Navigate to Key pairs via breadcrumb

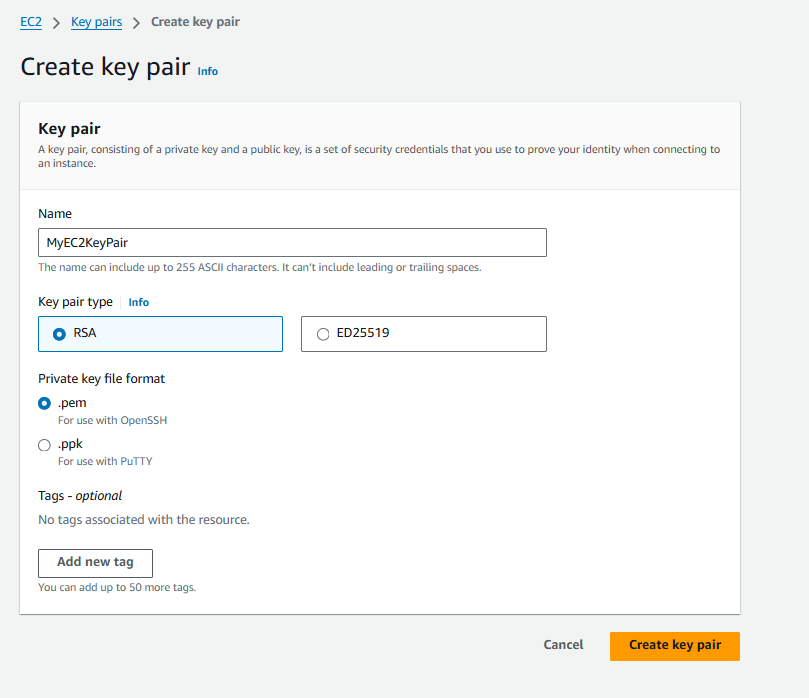[x=96, y=21]
